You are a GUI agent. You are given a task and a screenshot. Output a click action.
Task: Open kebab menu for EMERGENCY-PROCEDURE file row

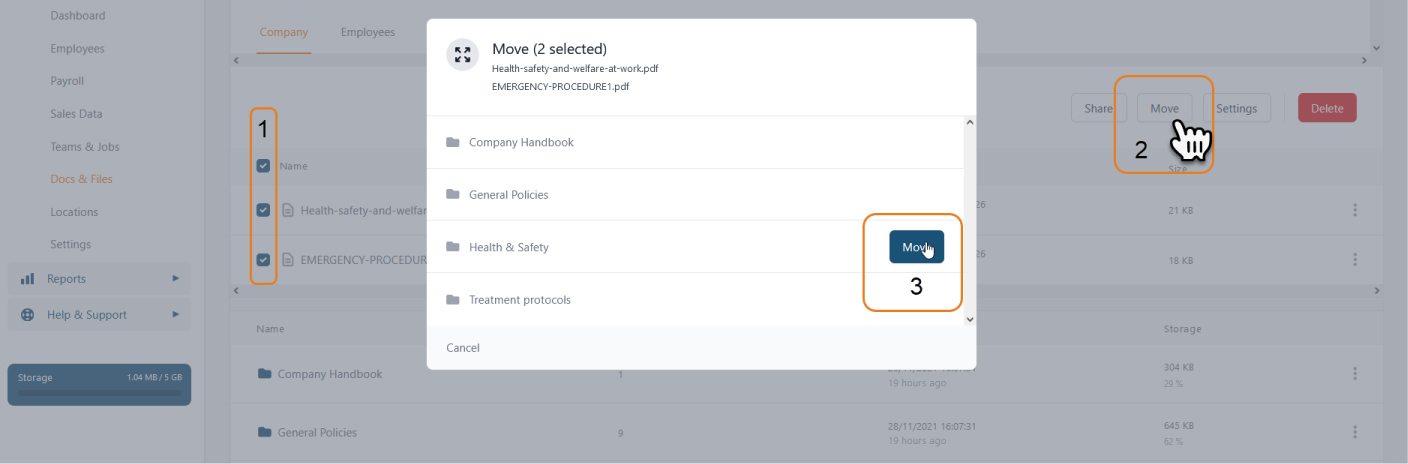(1355, 259)
